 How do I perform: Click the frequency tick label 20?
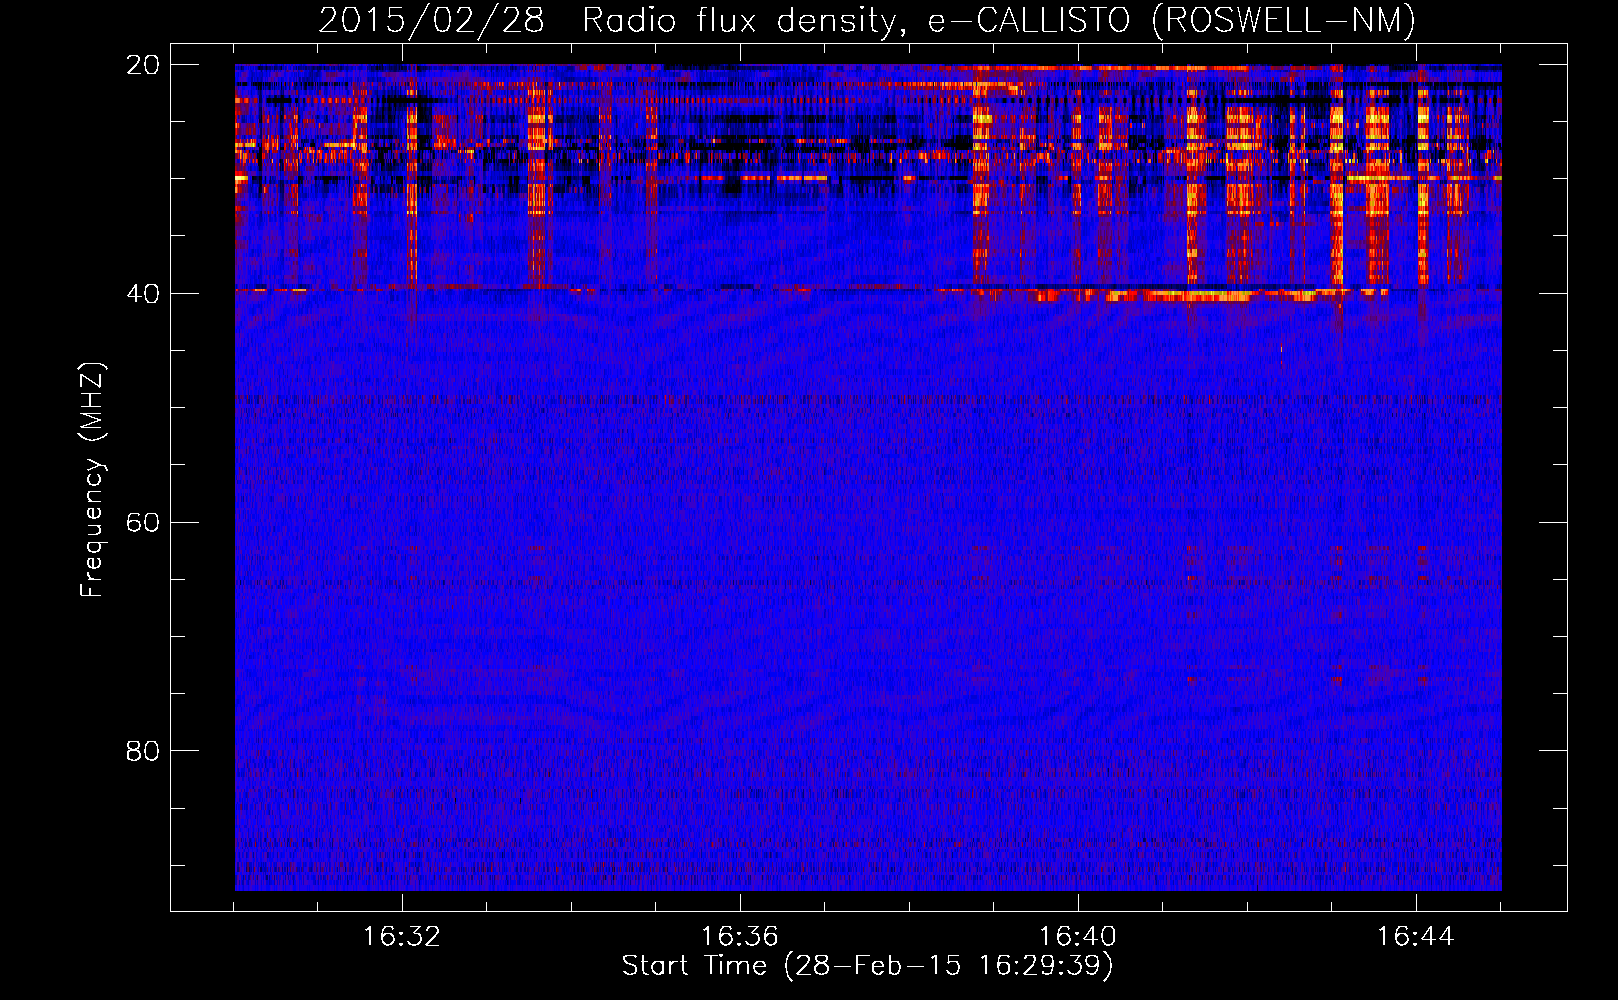coord(143,65)
